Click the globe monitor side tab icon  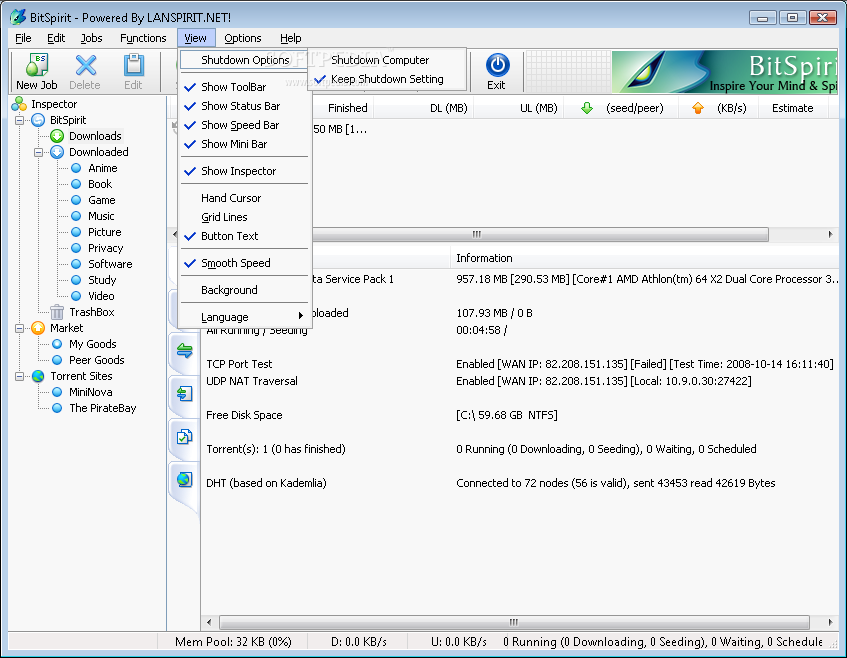click(x=185, y=479)
